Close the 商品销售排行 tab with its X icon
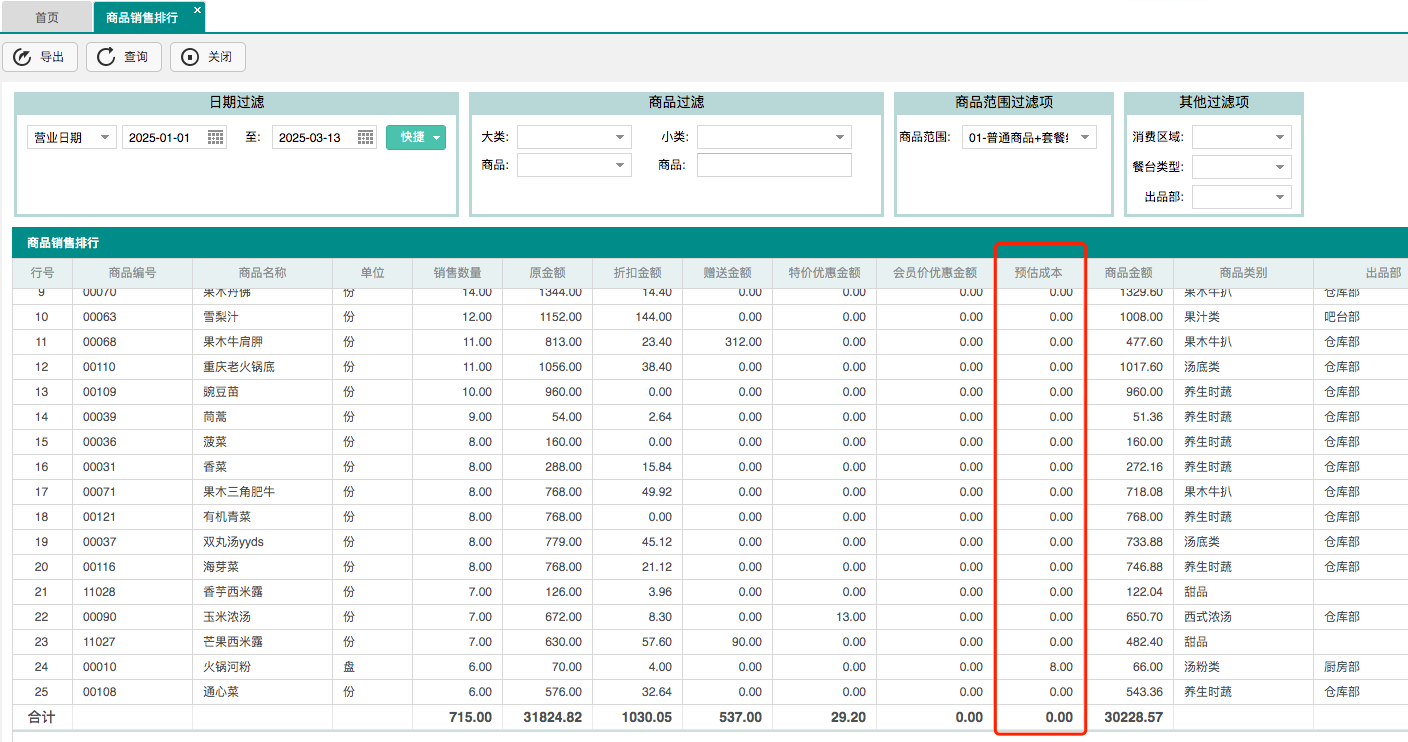 point(196,7)
